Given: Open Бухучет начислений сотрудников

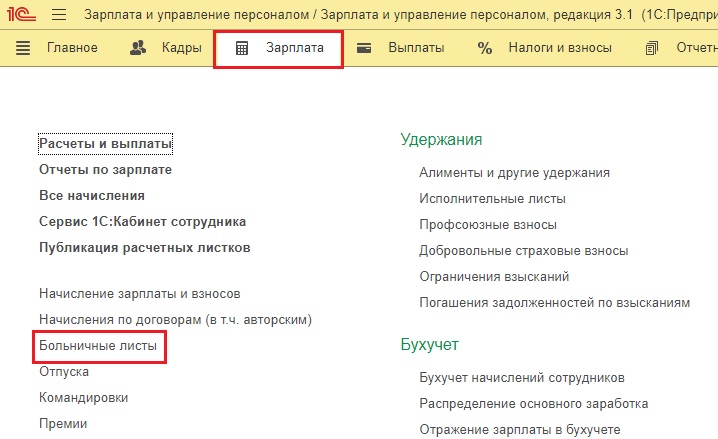Looking at the screenshot, I should click(522, 378).
